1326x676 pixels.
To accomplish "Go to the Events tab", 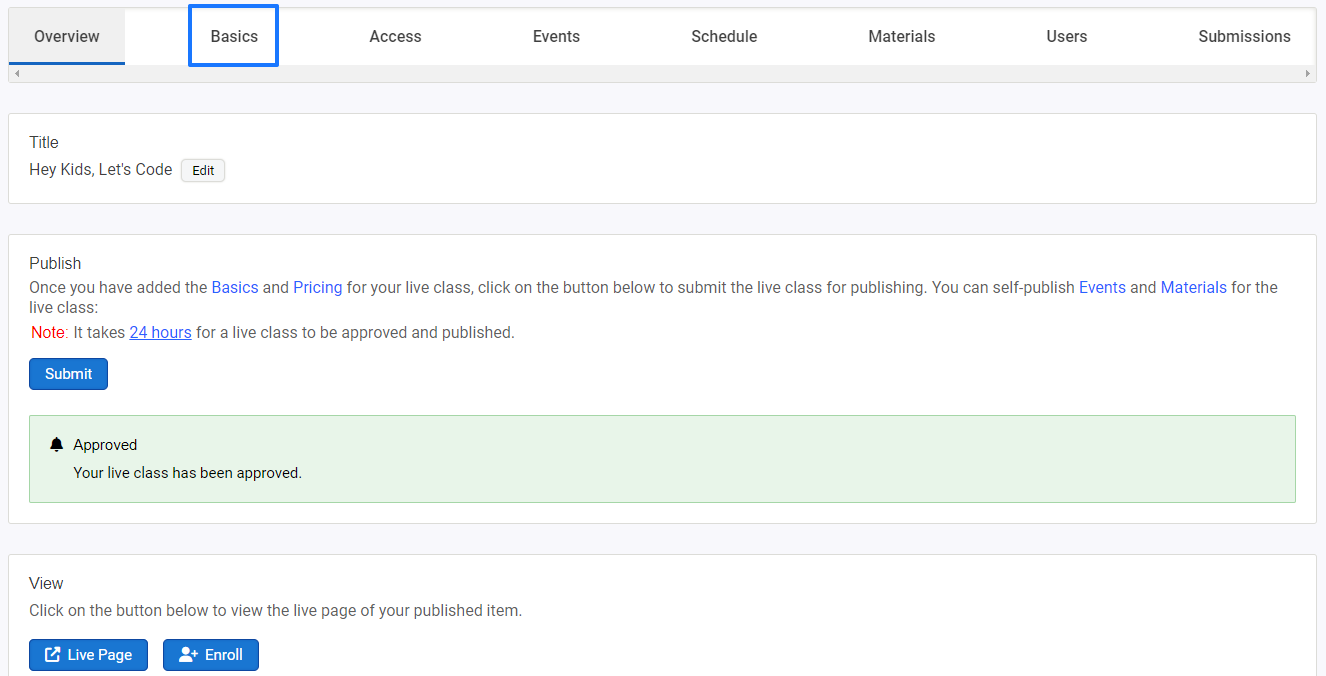I will tap(556, 37).
